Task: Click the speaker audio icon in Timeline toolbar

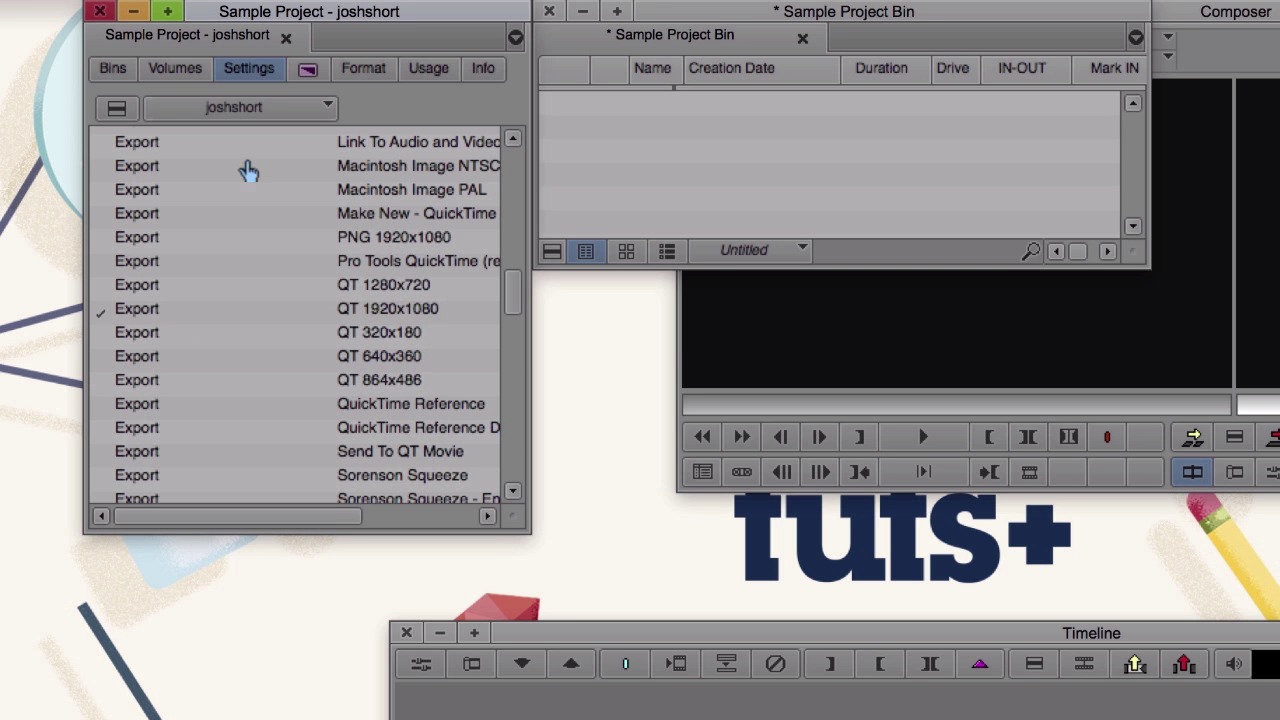Action: point(1234,664)
